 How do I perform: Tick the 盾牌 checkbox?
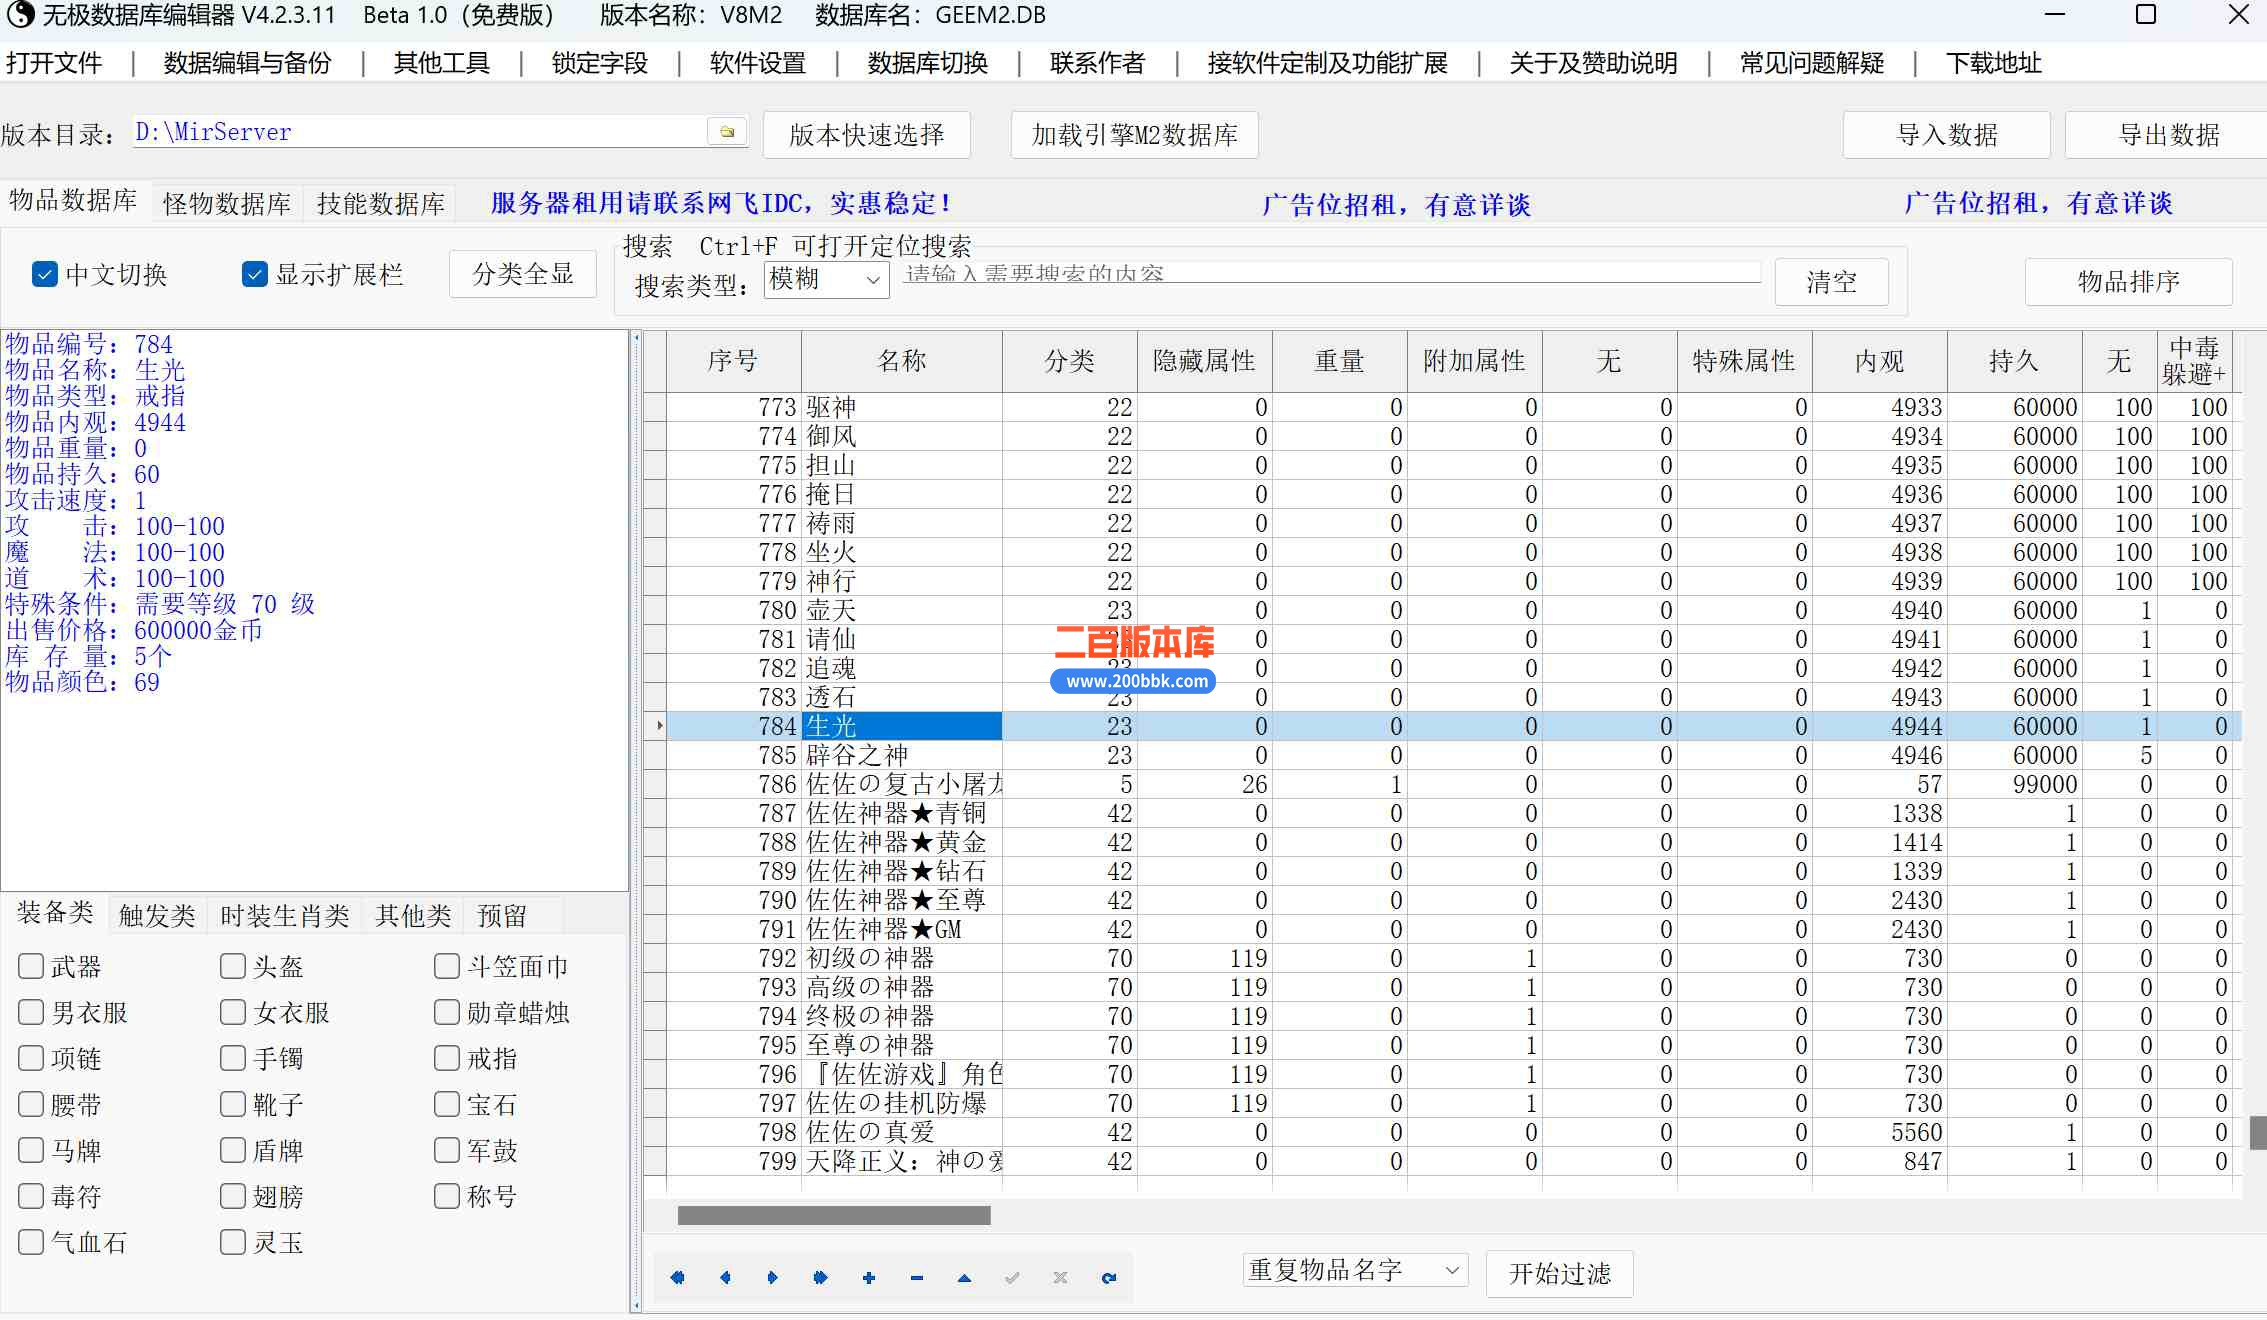pos(233,1150)
